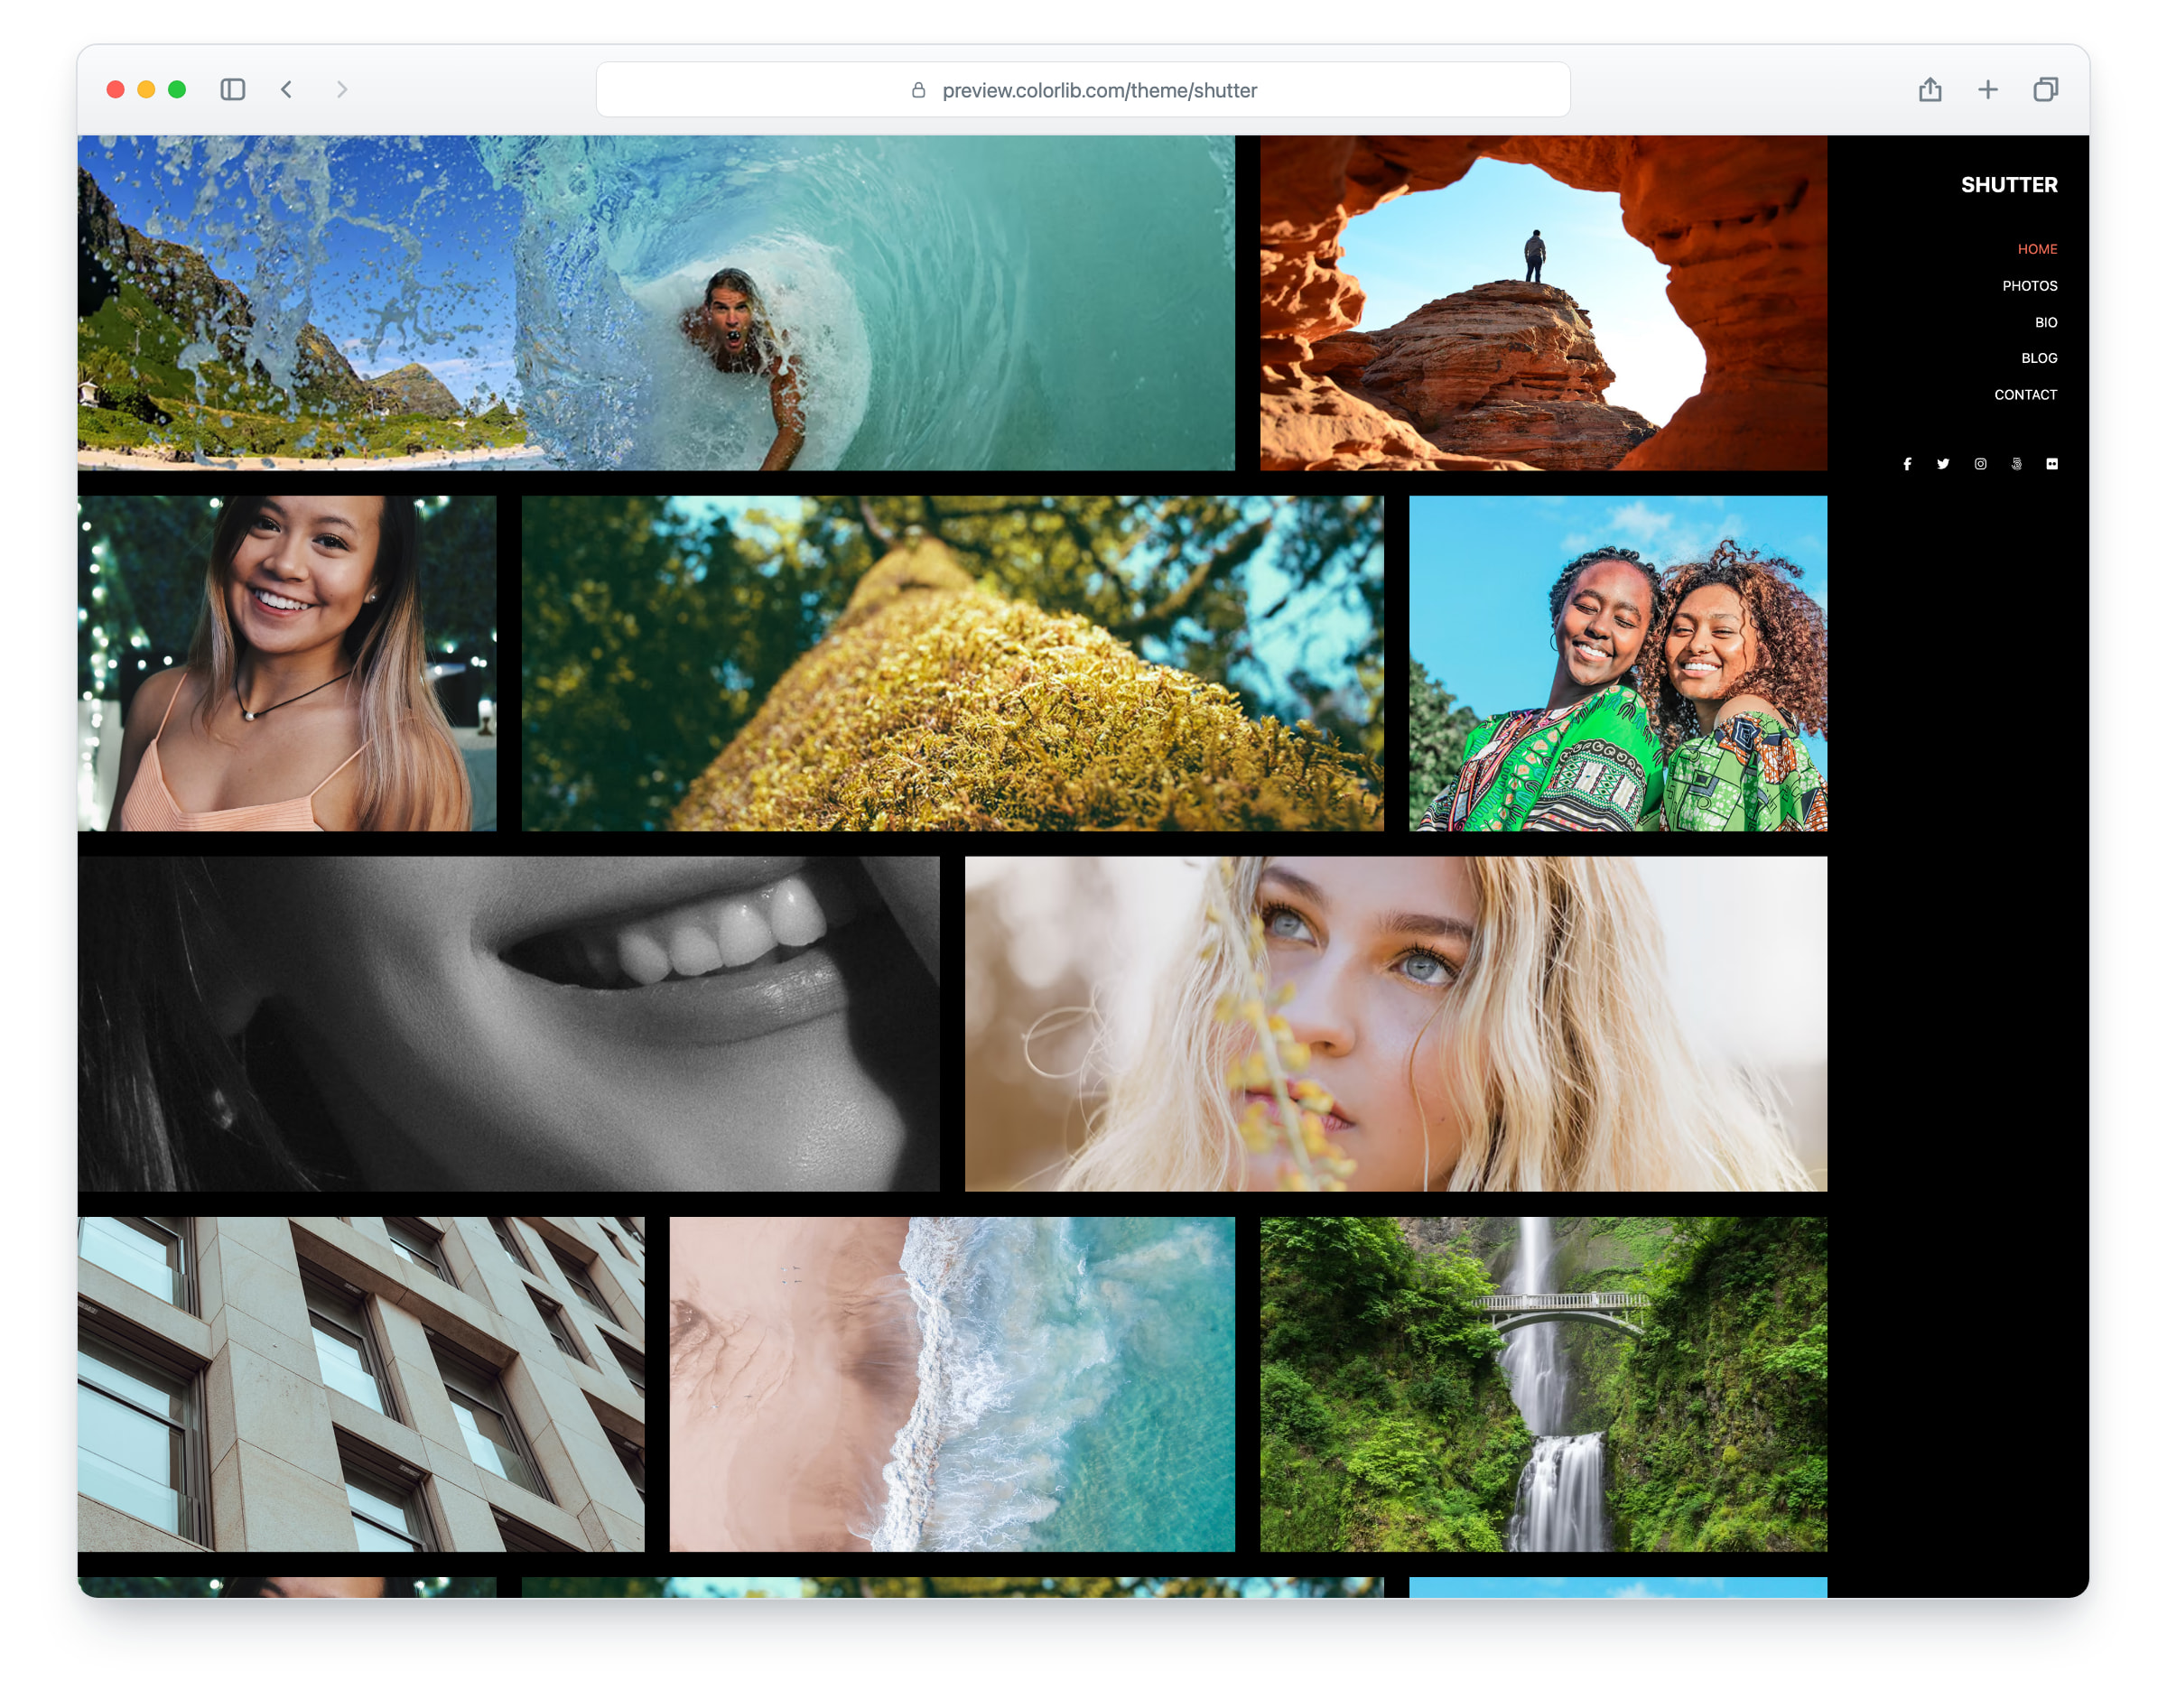Open the blonde woman portrait photo
Viewport: 2167px width, 1708px height.
point(1395,1023)
